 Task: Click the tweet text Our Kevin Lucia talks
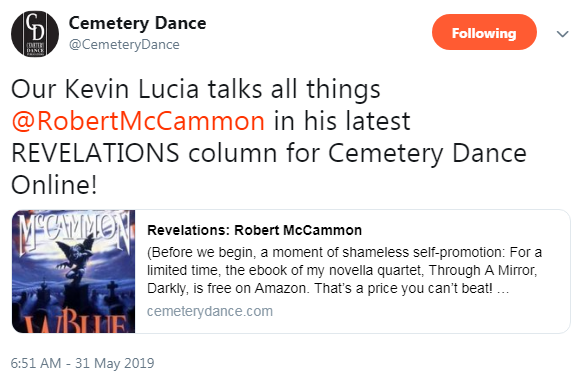pos(195,89)
